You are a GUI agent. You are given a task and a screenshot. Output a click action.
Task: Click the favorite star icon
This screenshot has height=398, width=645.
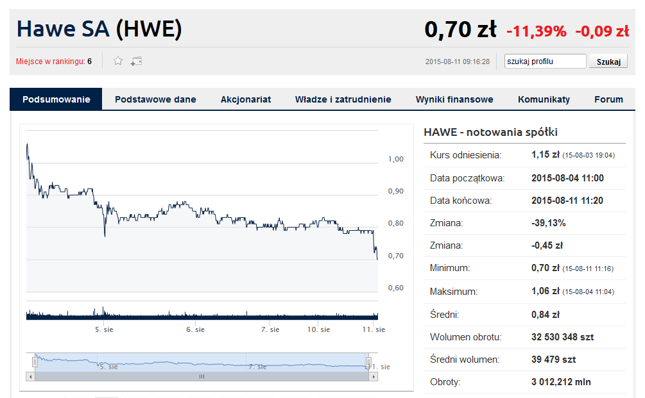(118, 61)
